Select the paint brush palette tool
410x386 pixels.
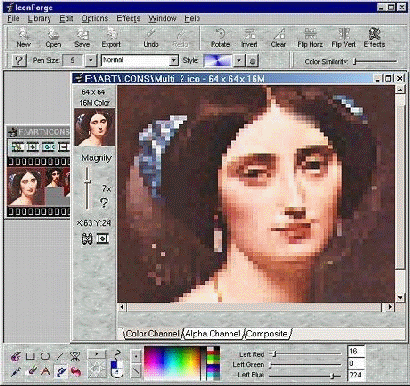[x=15, y=357]
